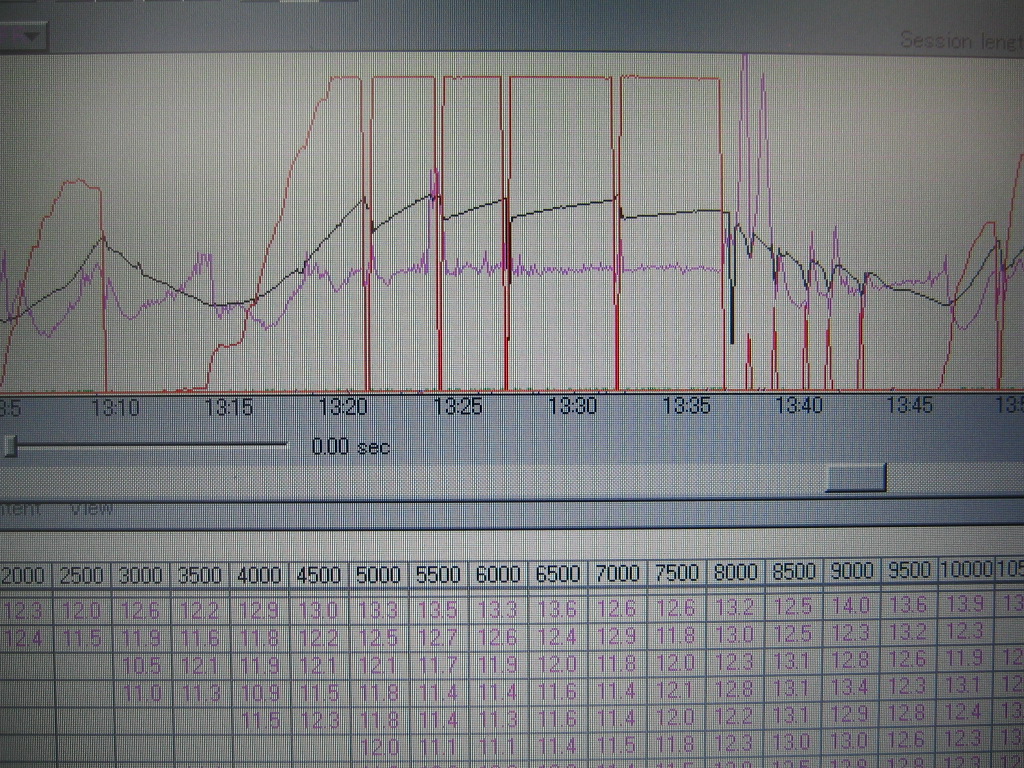1024x768 pixels.
Task: Click the 13.2 cell under 8000
Action: click(735, 608)
